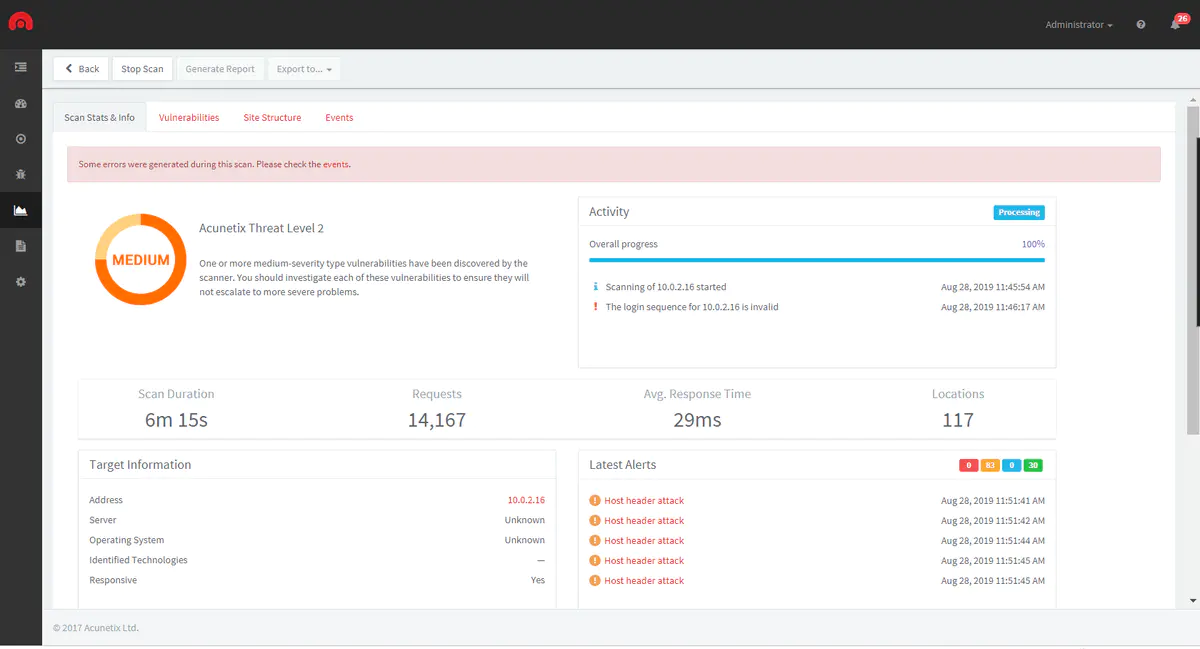
Task: Open the Targets bullseye icon in sidebar
Action: pyautogui.click(x=21, y=139)
